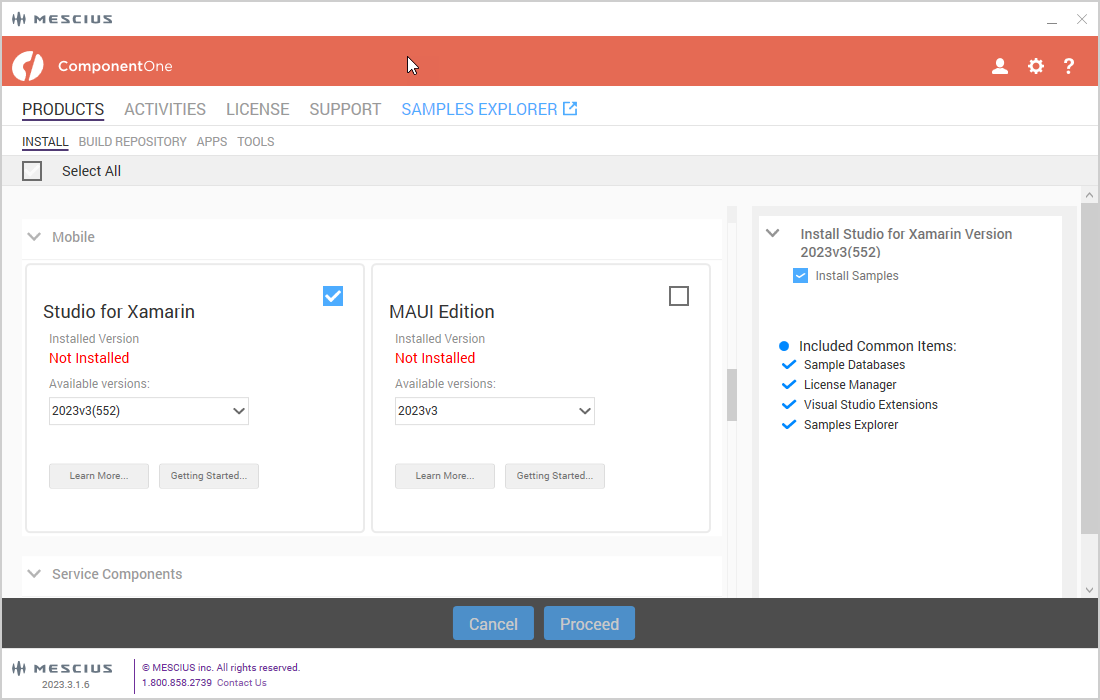The width and height of the screenshot is (1100, 700).
Task: Open the Xamarin available versions dropdown
Action: click(x=149, y=411)
